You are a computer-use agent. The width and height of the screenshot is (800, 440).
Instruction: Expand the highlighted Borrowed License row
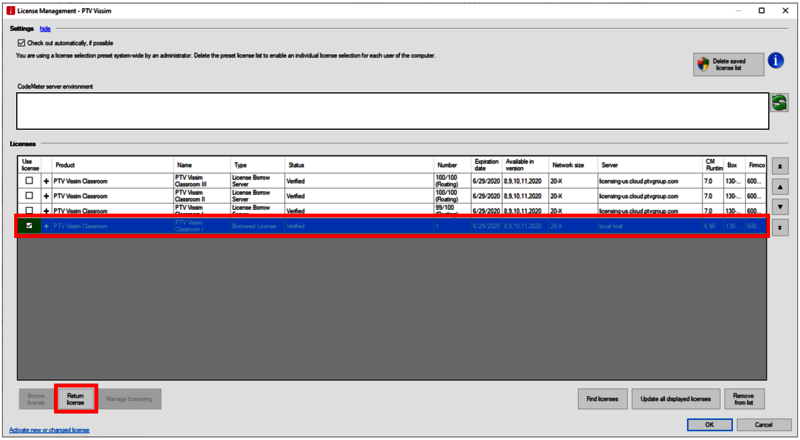click(46, 227)
